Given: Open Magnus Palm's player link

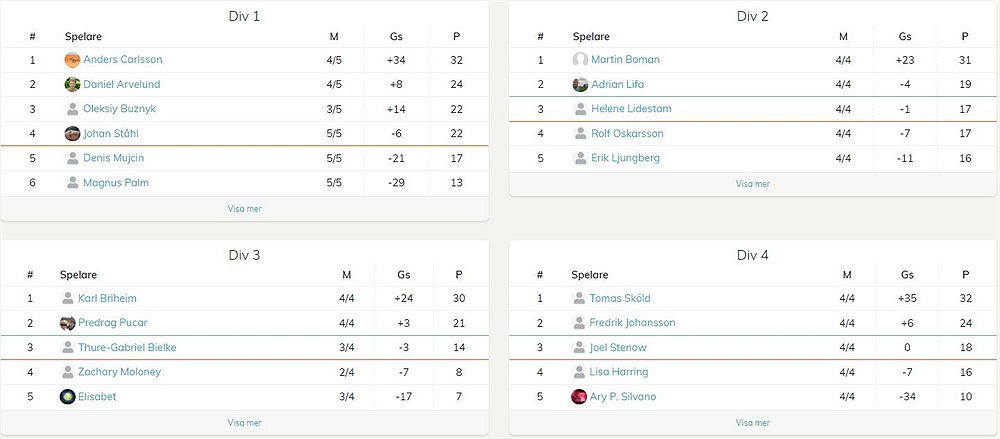Looking at the screenshot, I should pos(115,183).
